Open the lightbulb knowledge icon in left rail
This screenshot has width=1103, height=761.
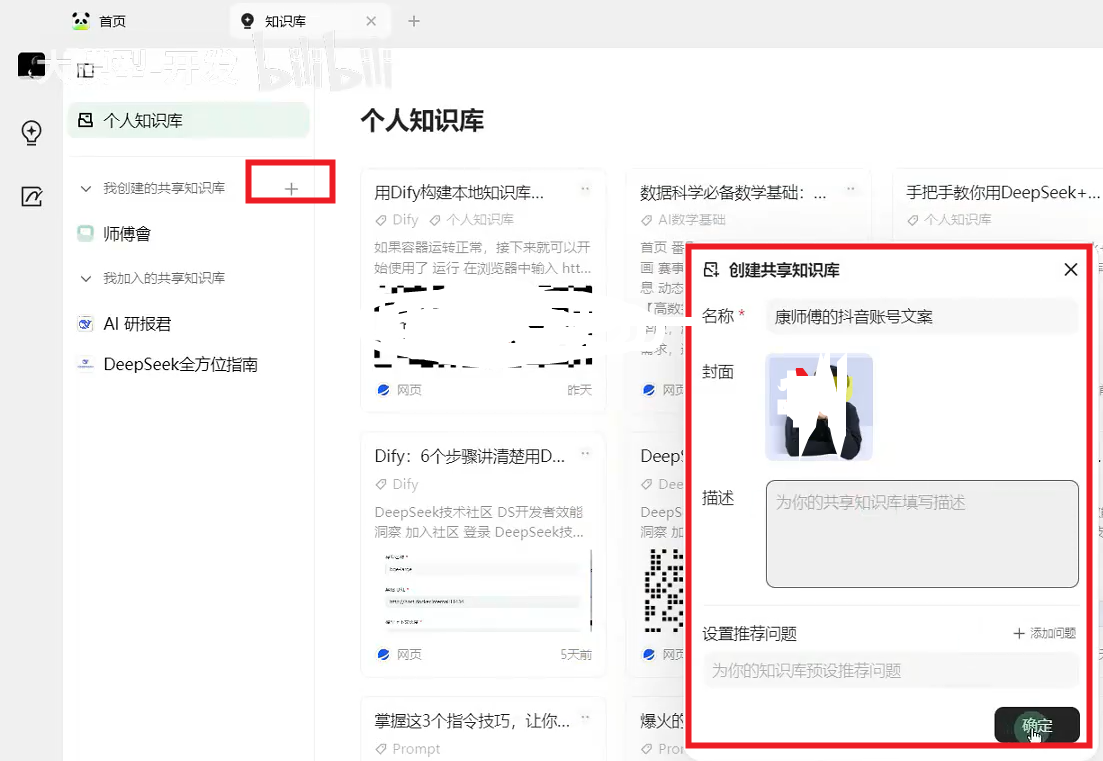click(32, 132)
